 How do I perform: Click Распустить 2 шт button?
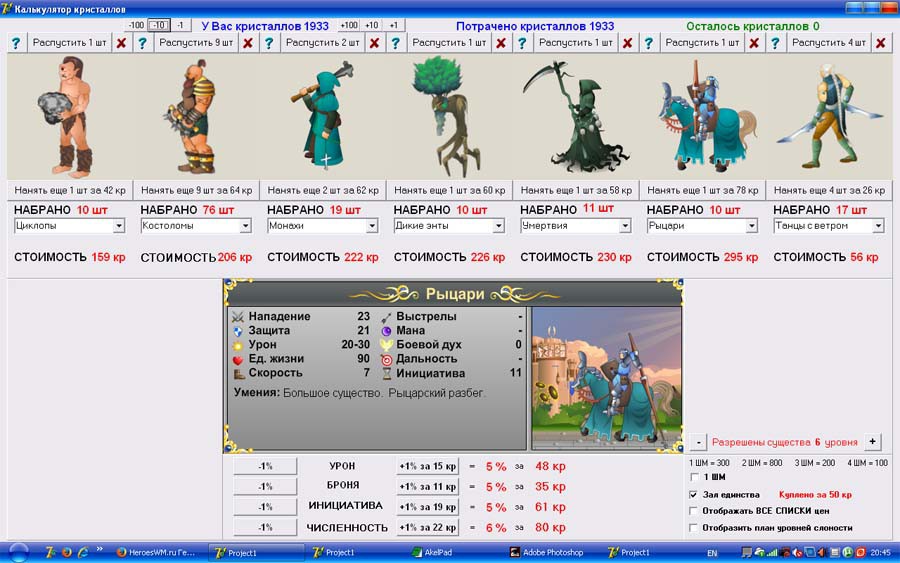pyautogui.click(x=323, y=43)
